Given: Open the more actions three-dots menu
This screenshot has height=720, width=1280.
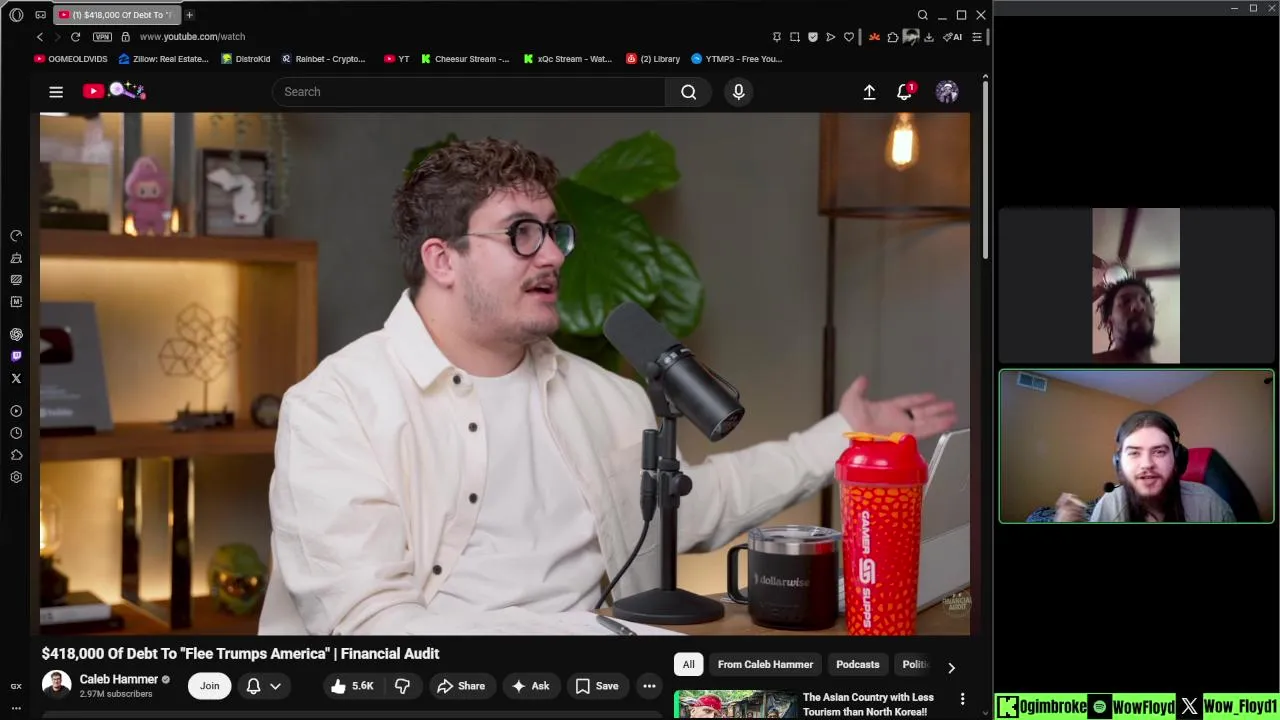Looking at the screenshot, I should [x=649, y=686].
